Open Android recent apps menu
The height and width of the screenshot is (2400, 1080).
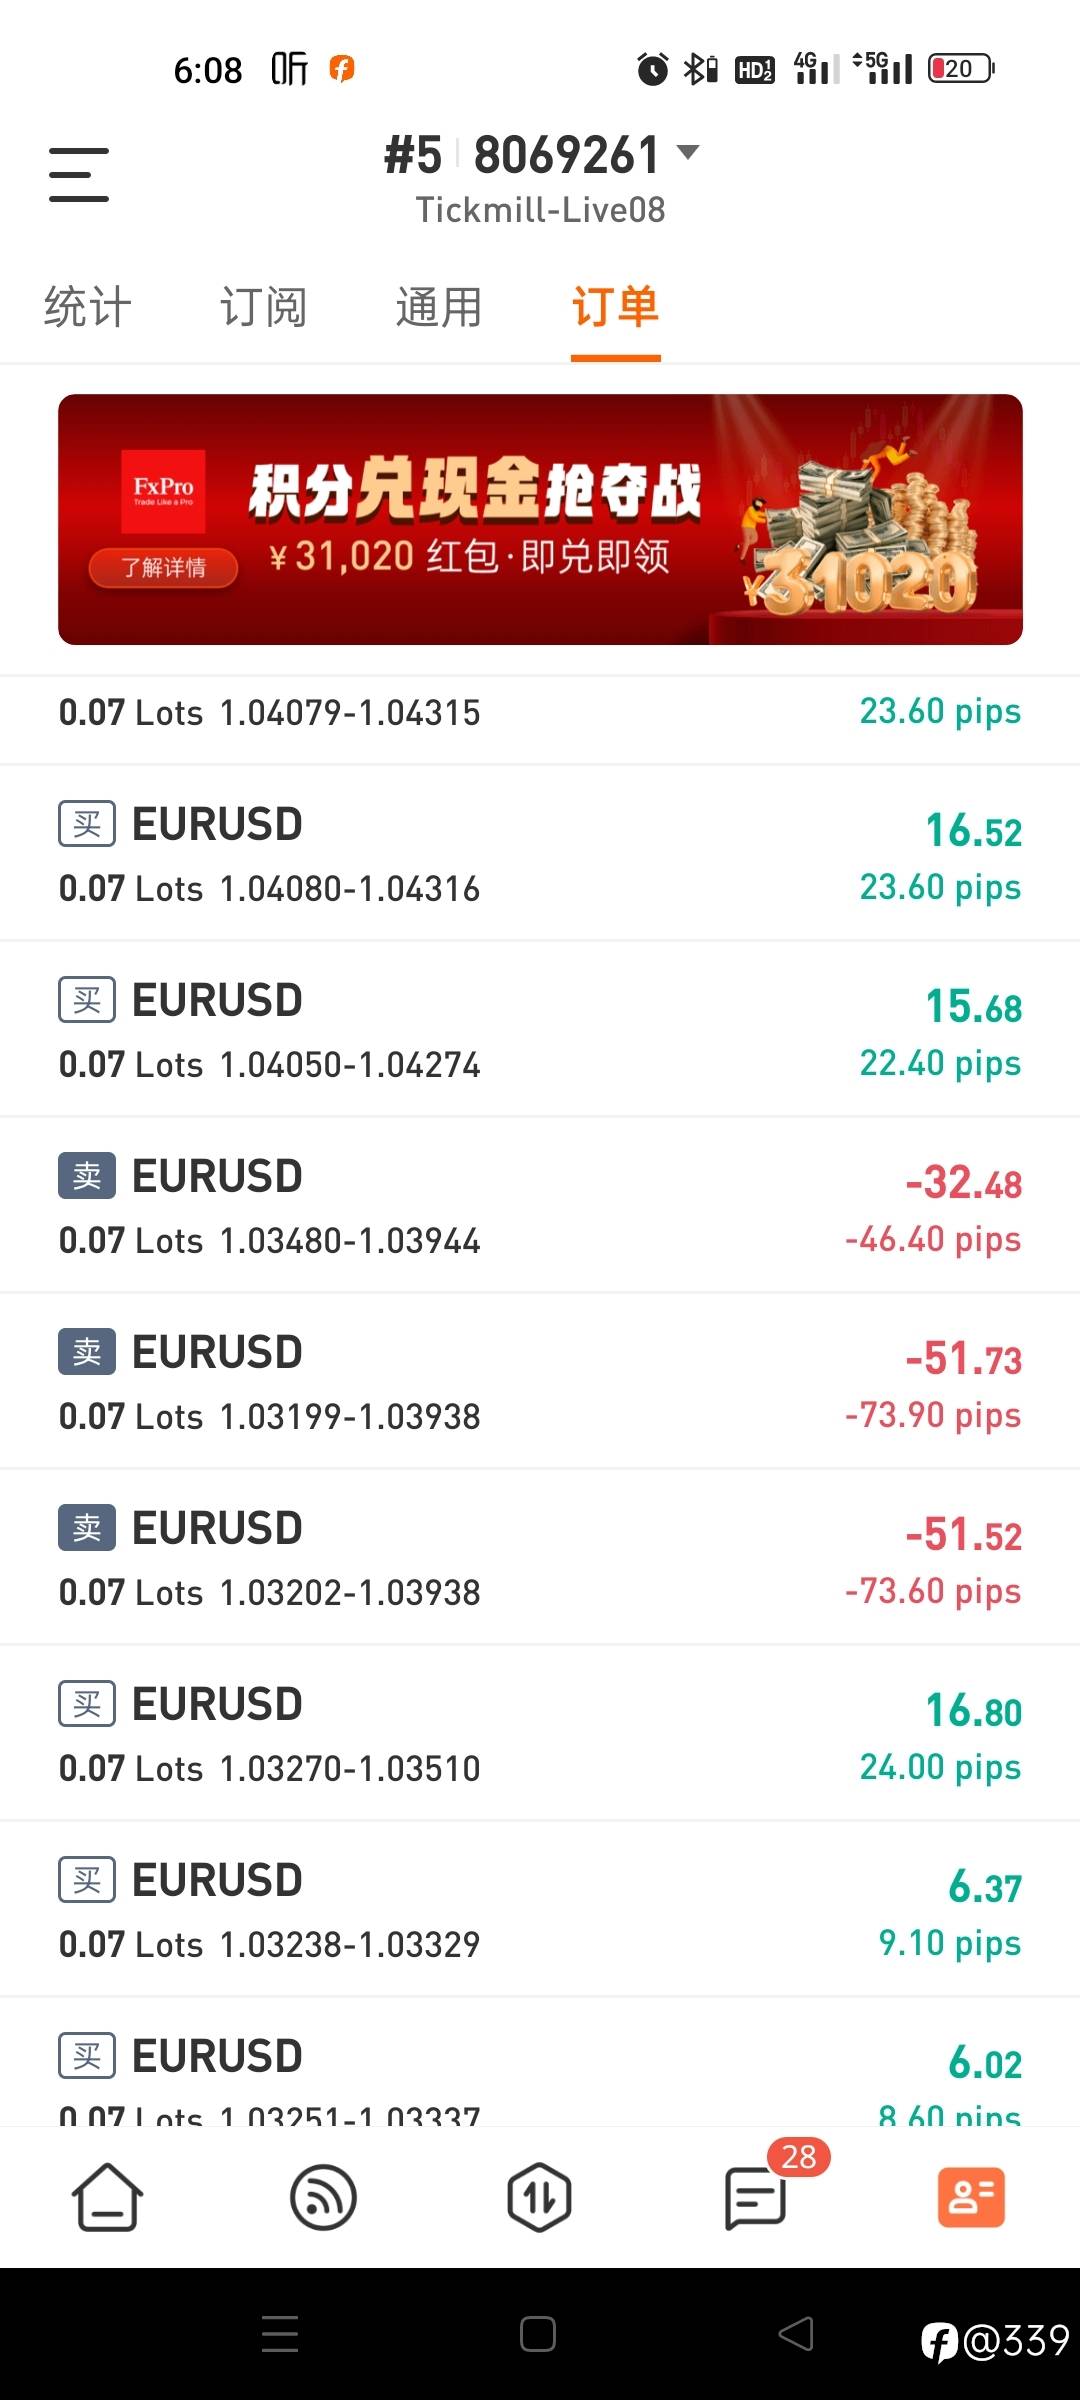280,2335
